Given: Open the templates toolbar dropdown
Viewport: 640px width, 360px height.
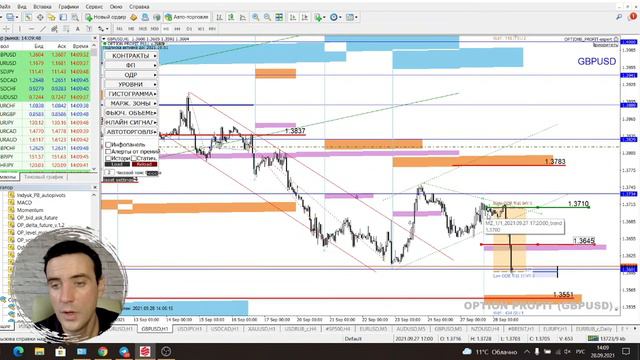Looking at the screenshot, I should (x=351, y=17).
